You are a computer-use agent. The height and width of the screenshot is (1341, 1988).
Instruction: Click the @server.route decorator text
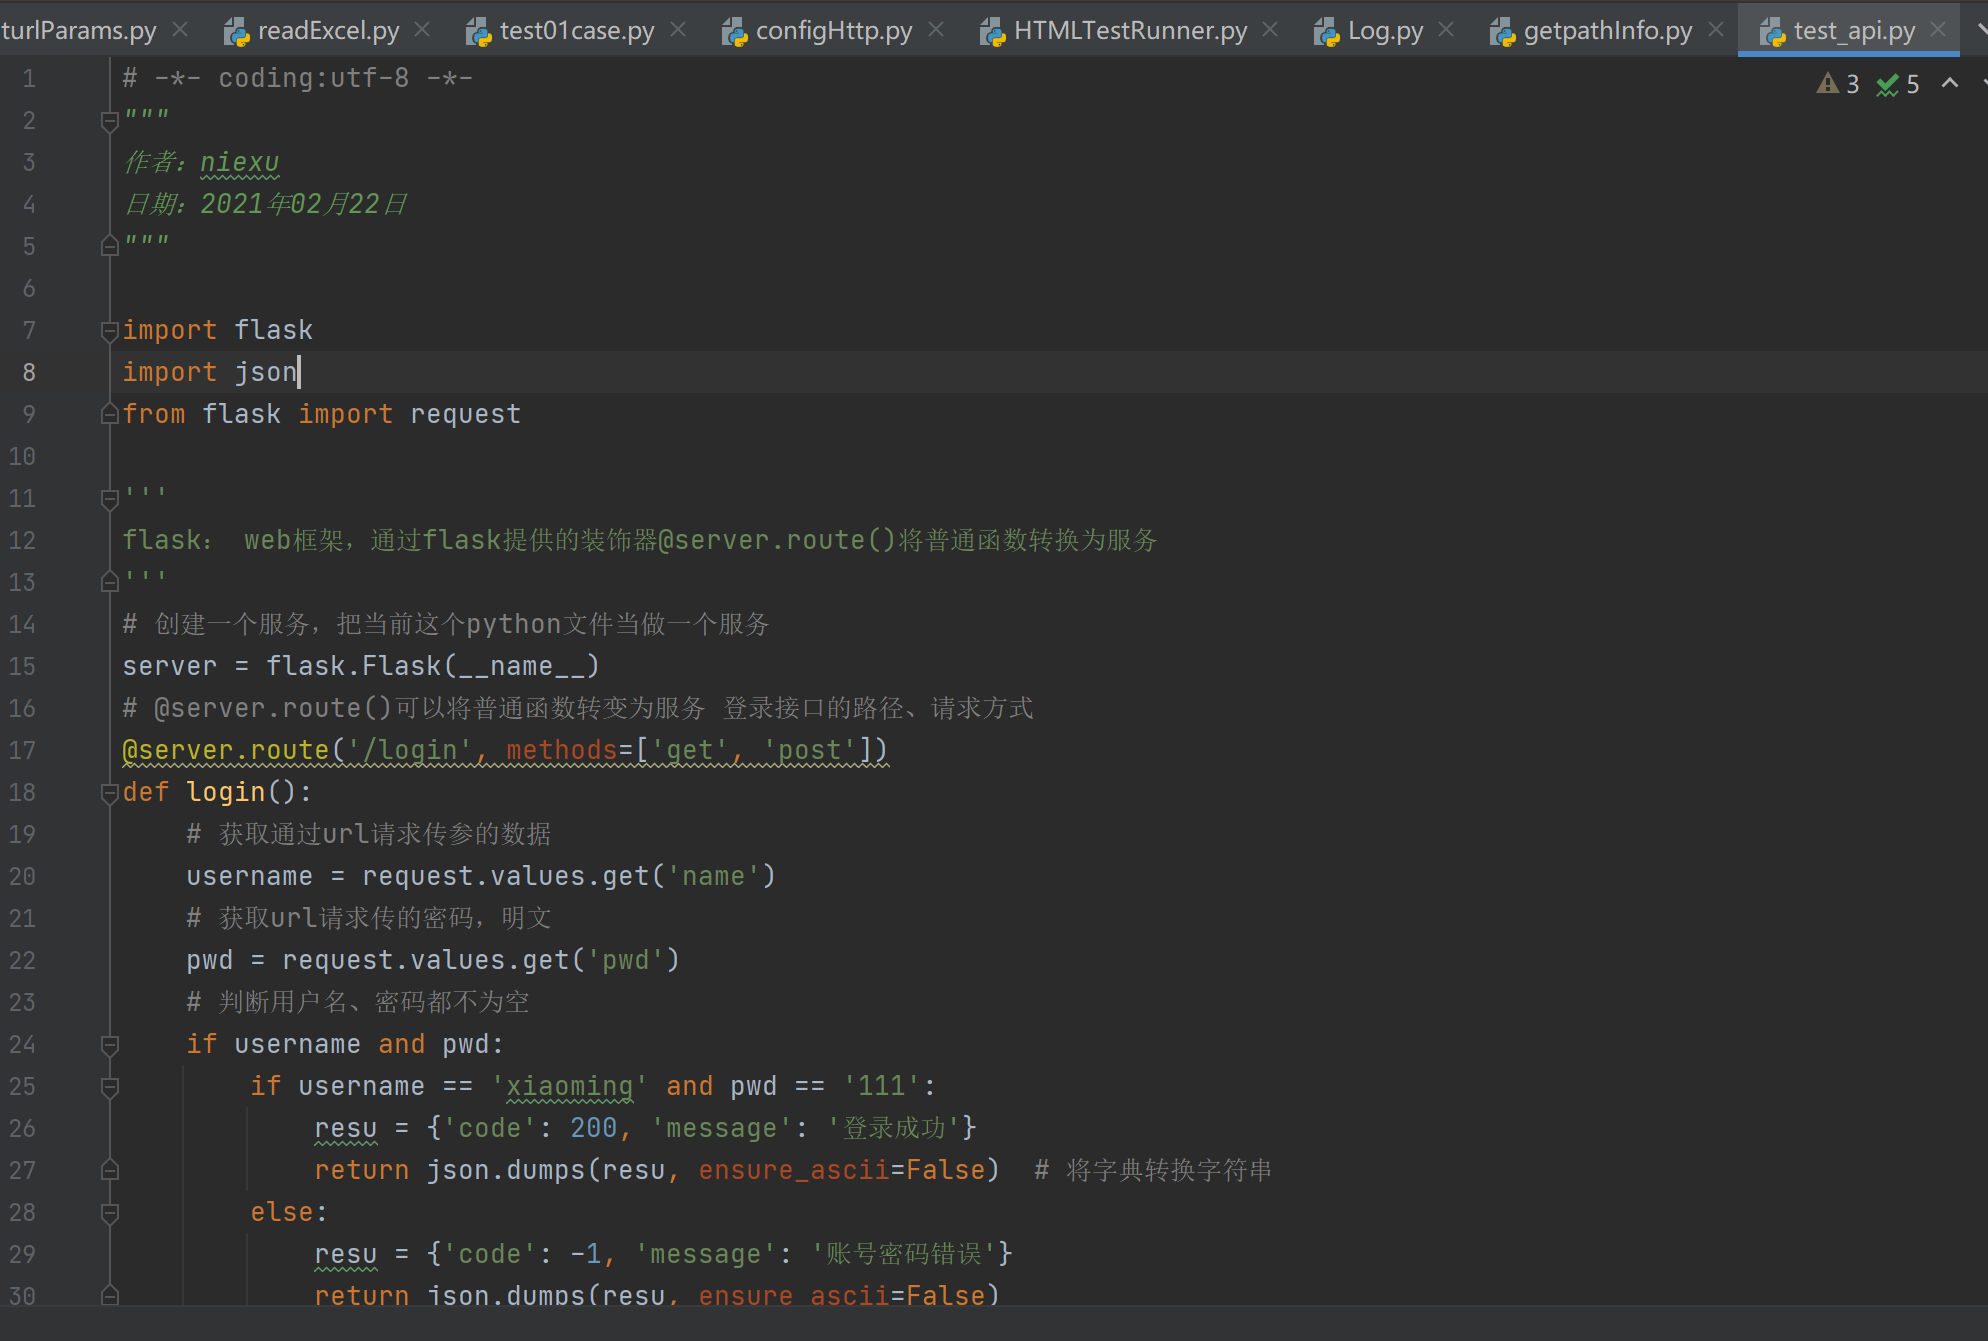click(227, 750)
